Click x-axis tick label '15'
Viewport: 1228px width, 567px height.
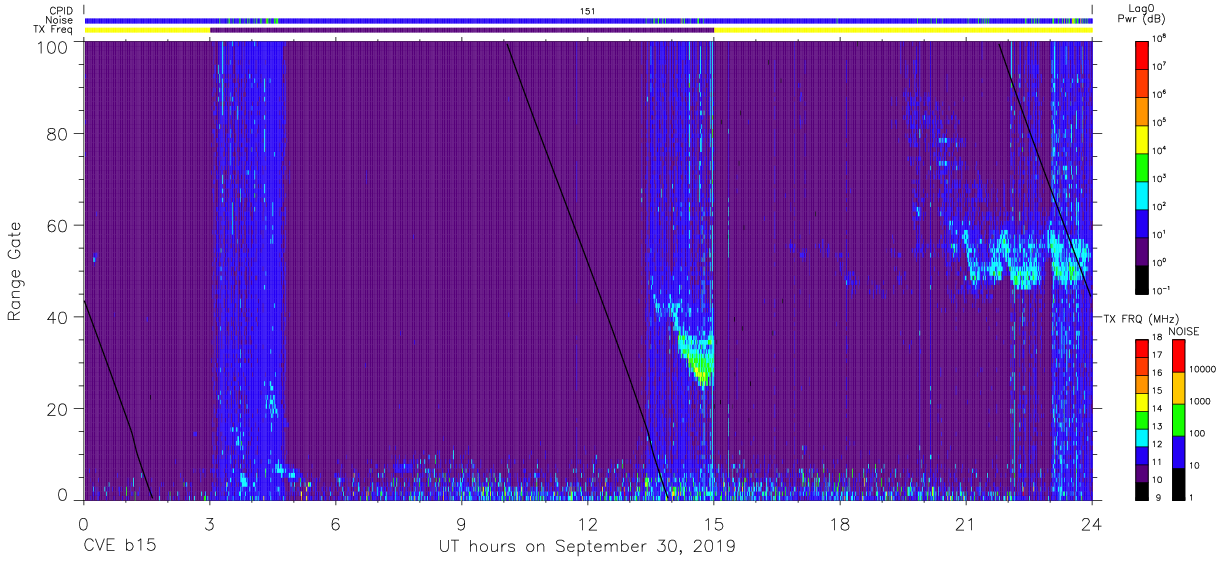[714, 523]
